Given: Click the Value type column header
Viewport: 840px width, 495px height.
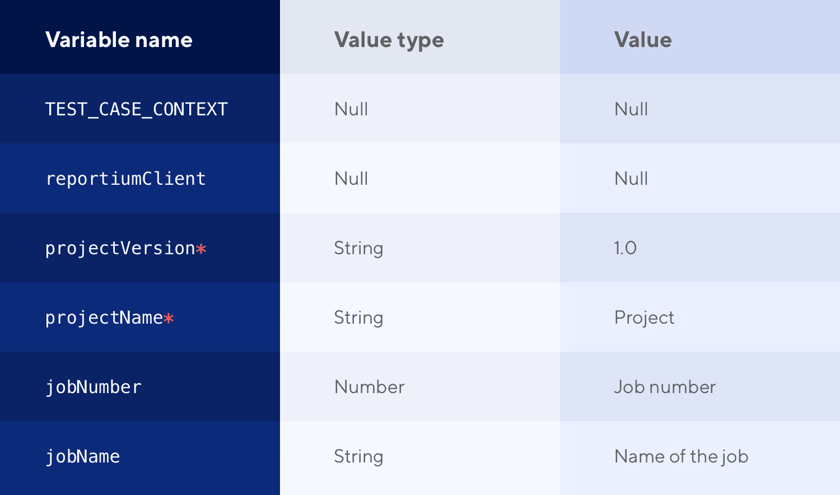Looking at the screenshot, I should (x=389, y=41).
